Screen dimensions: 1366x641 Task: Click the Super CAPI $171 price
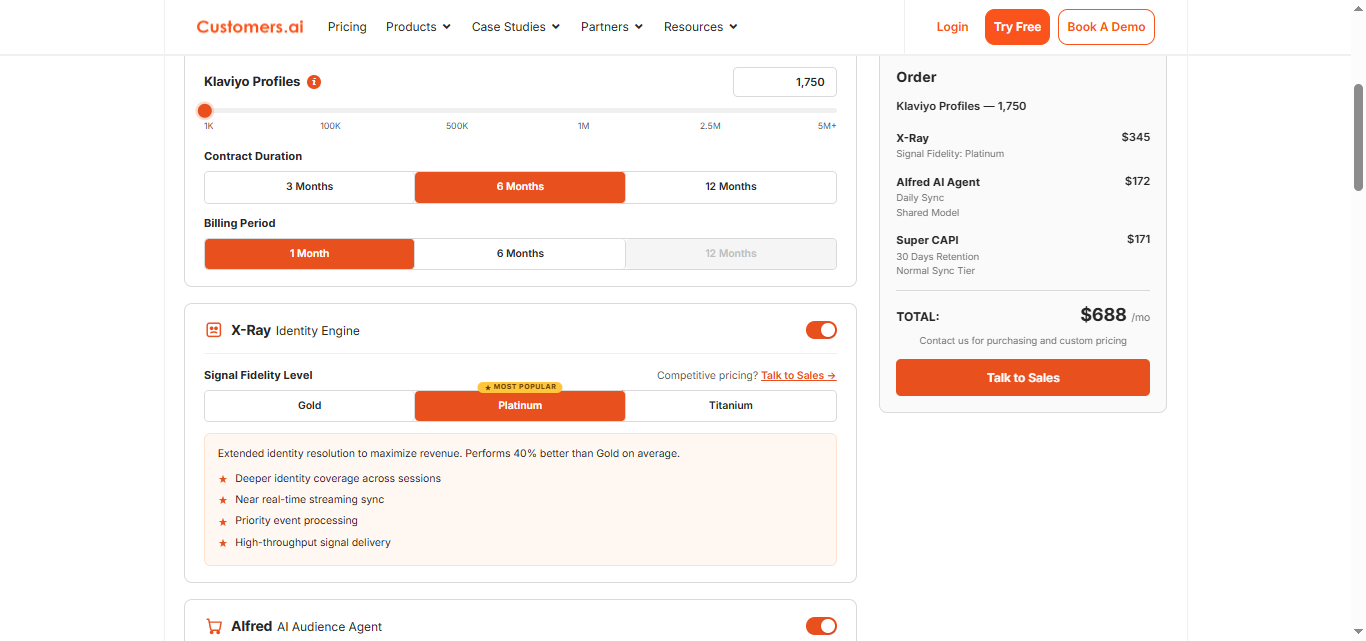(x=1138, y=239)
